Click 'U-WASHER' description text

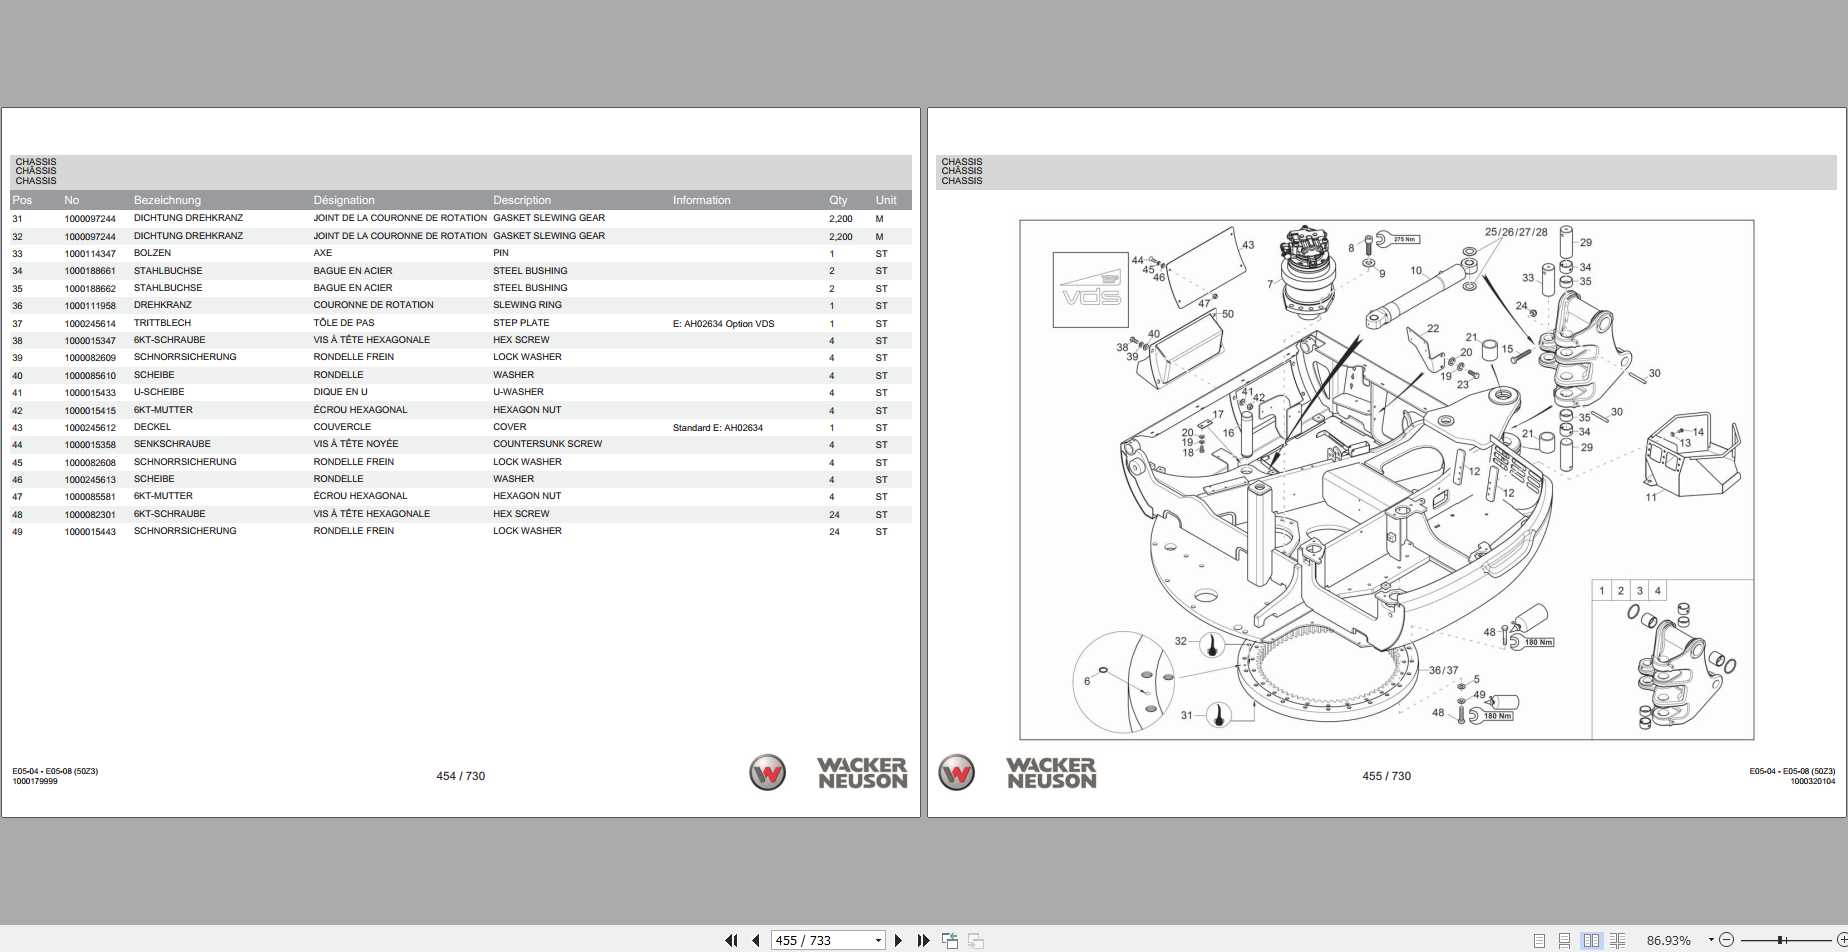[518, 392]
